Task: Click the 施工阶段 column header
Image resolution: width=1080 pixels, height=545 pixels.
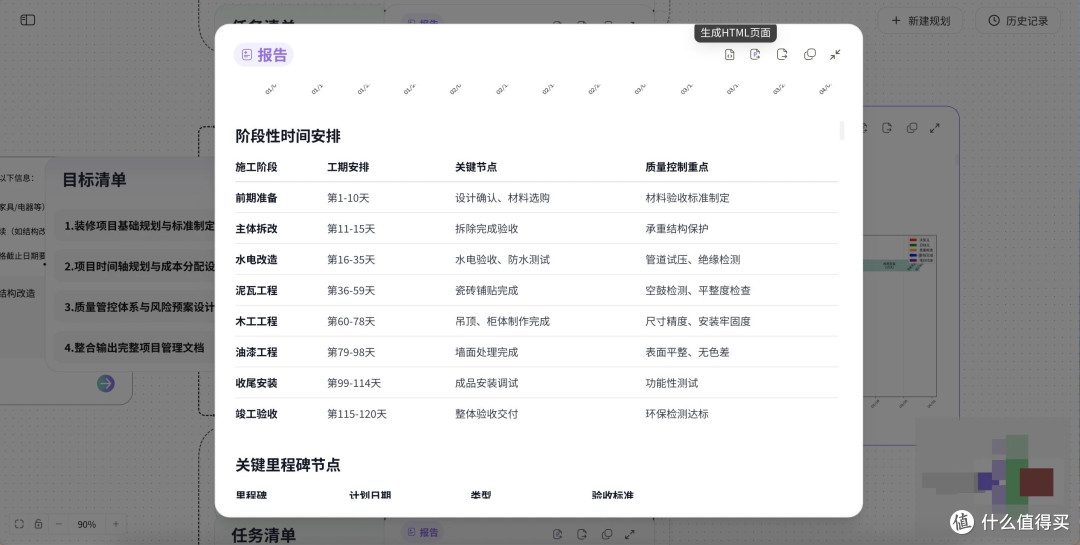Action: 256,167
